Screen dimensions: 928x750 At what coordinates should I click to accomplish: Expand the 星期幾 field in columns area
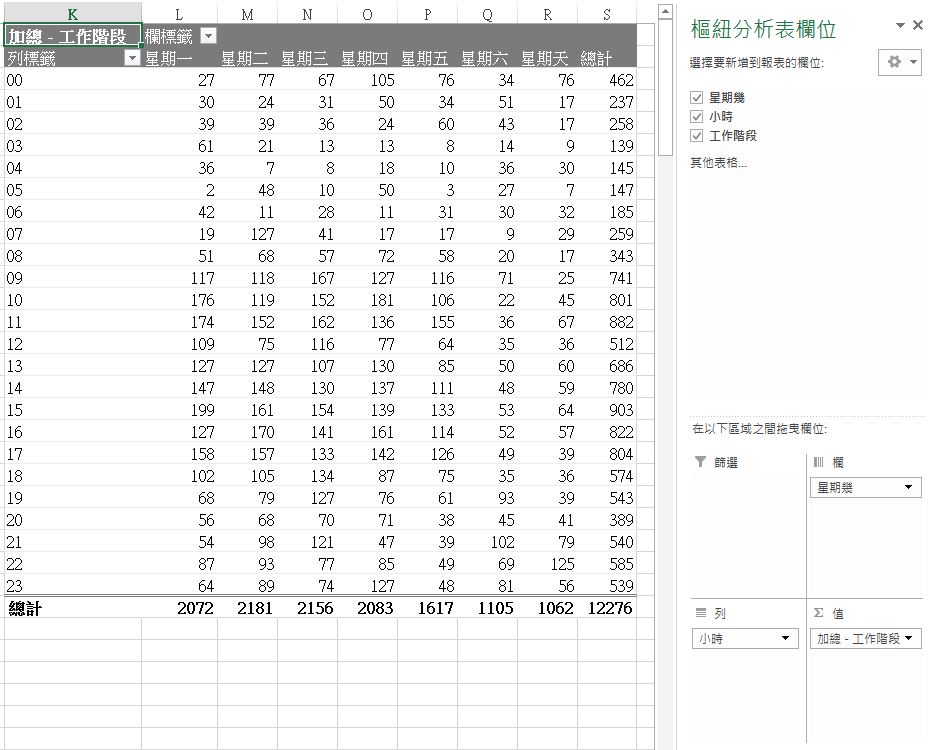pos(908,488)
